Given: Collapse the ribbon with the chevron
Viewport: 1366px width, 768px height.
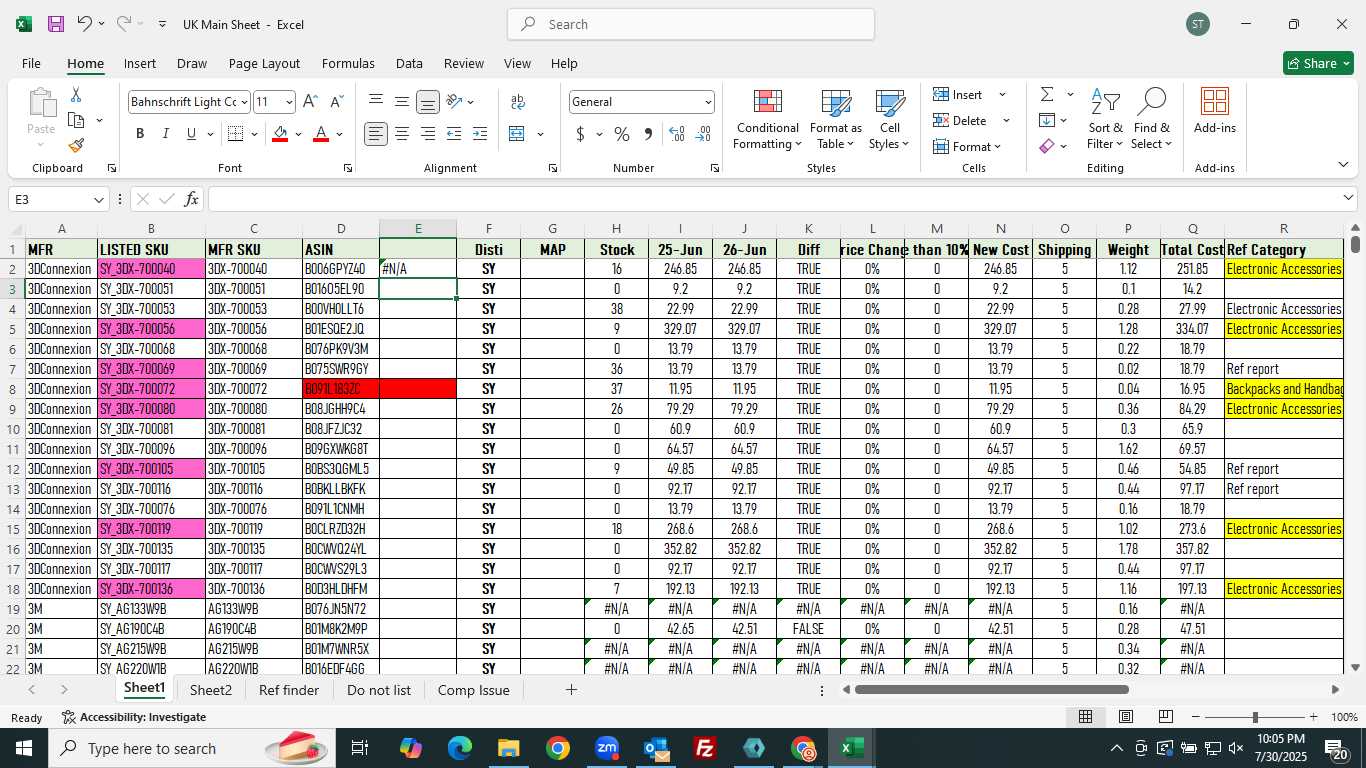Looking at the screenshot, I should [x=1343, y=165].
